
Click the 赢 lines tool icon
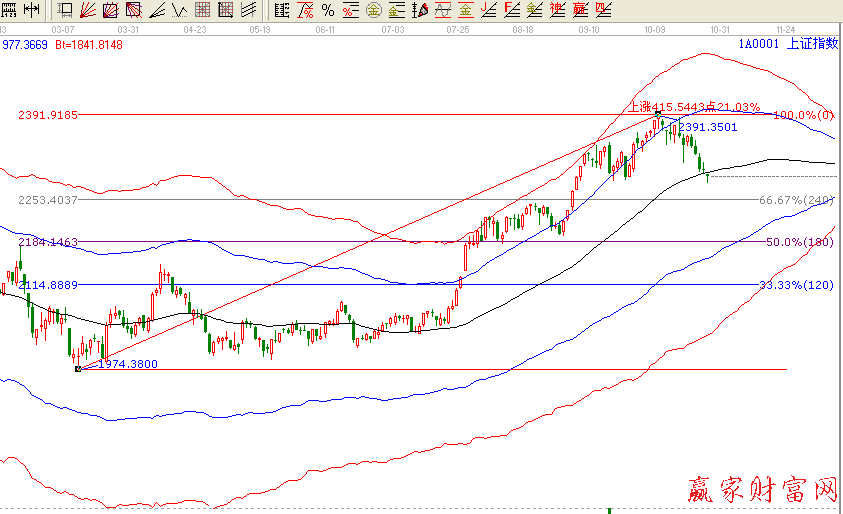coord(580,11)
